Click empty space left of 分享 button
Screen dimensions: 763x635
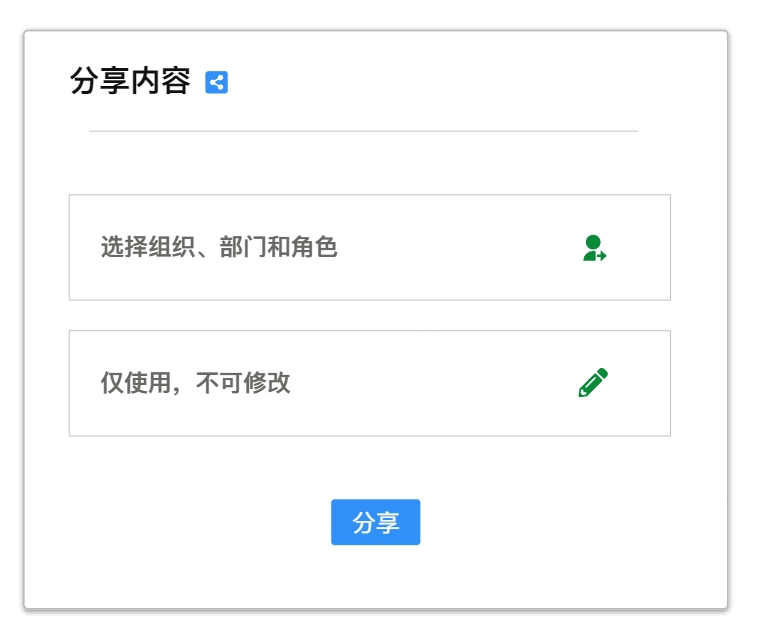click(x=200, y=522)
